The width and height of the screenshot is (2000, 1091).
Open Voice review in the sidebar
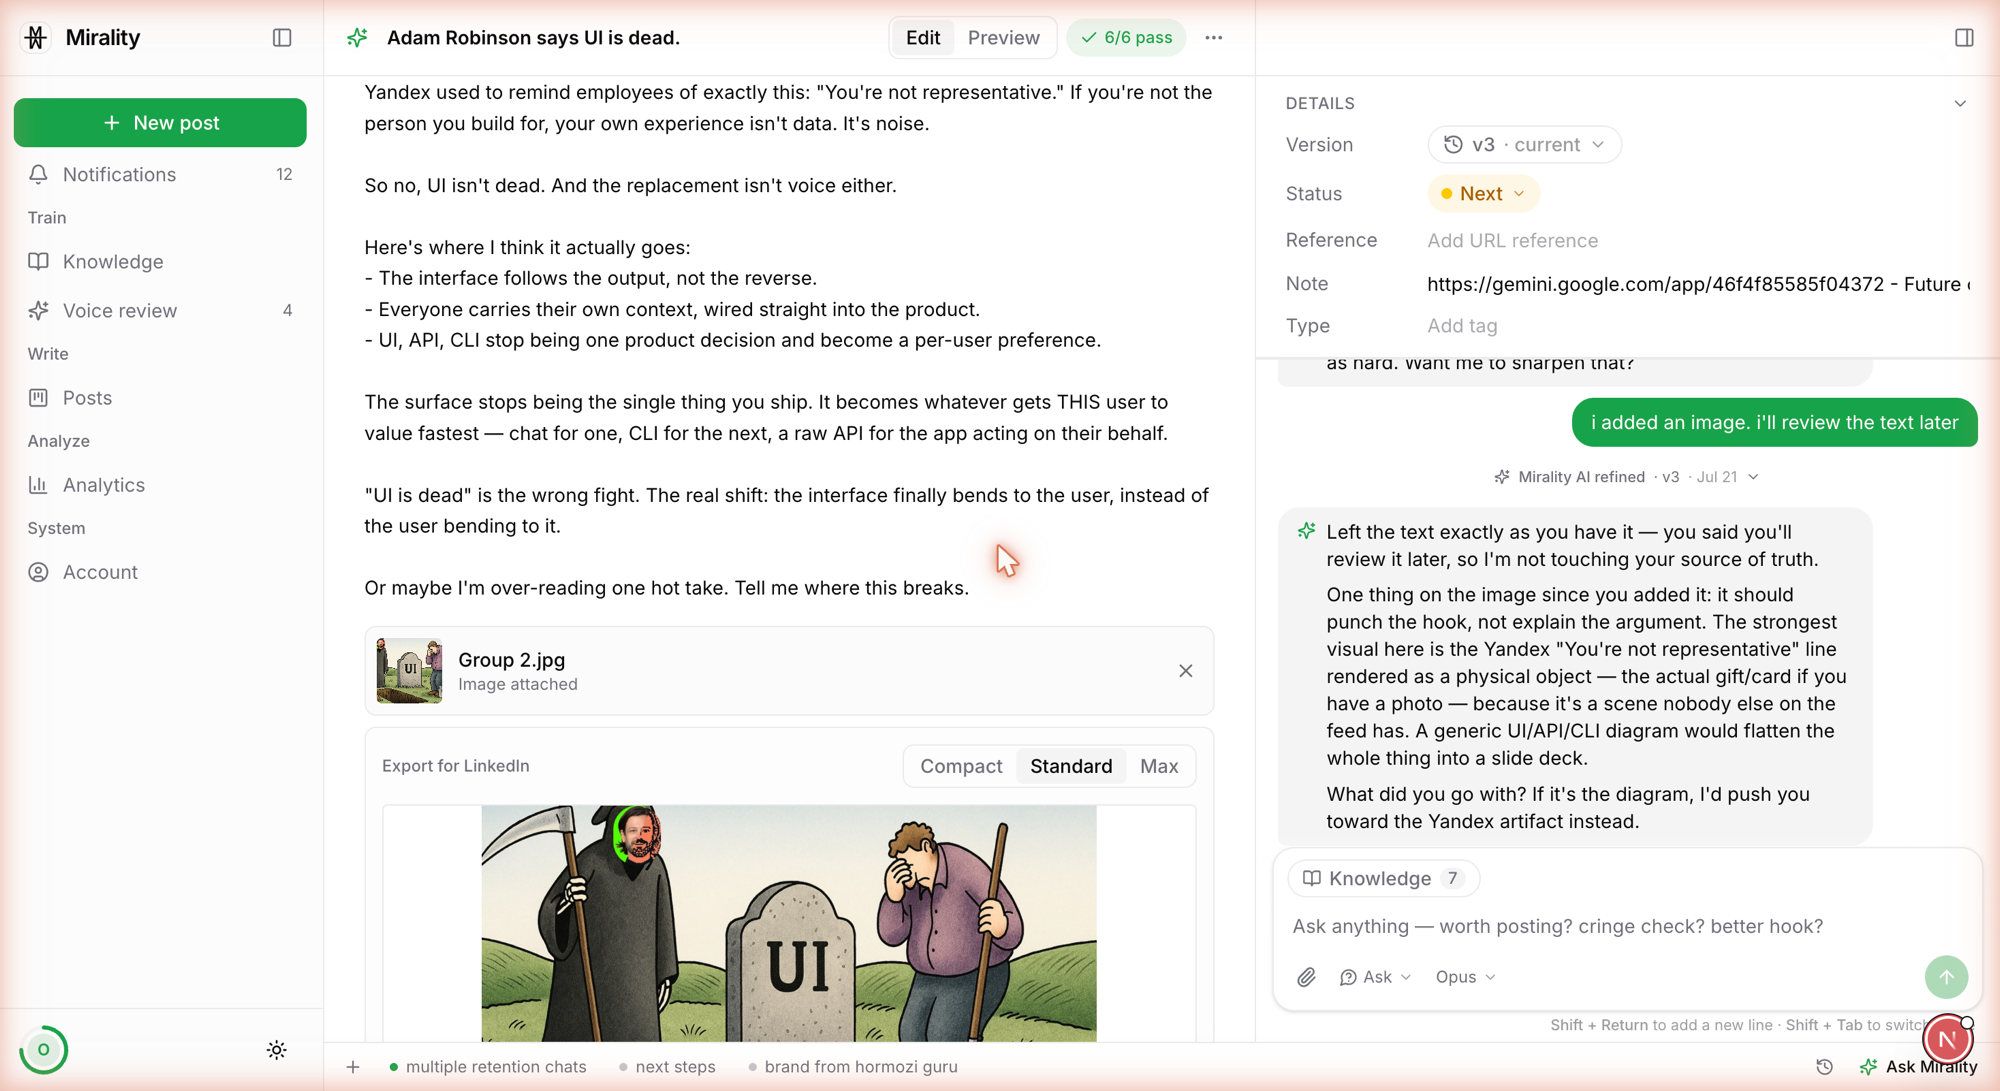point(160,310)
